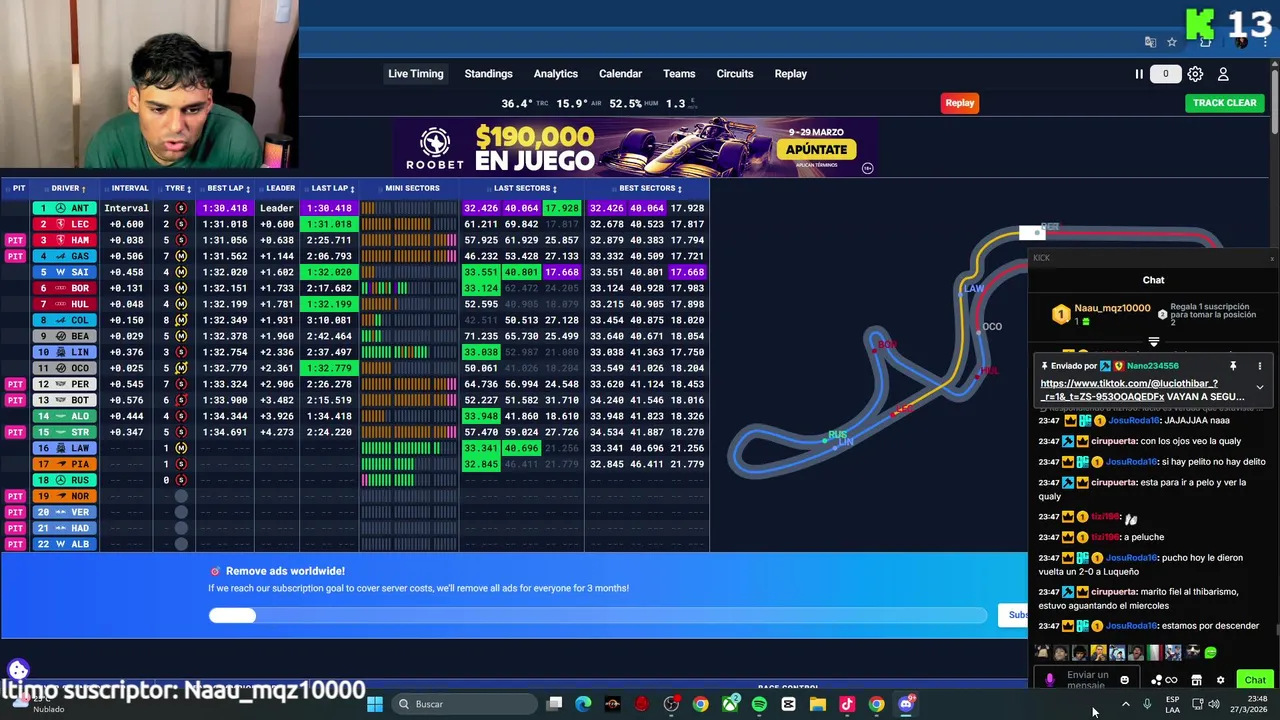Open the chat settings gear

tap(1220, 680)
